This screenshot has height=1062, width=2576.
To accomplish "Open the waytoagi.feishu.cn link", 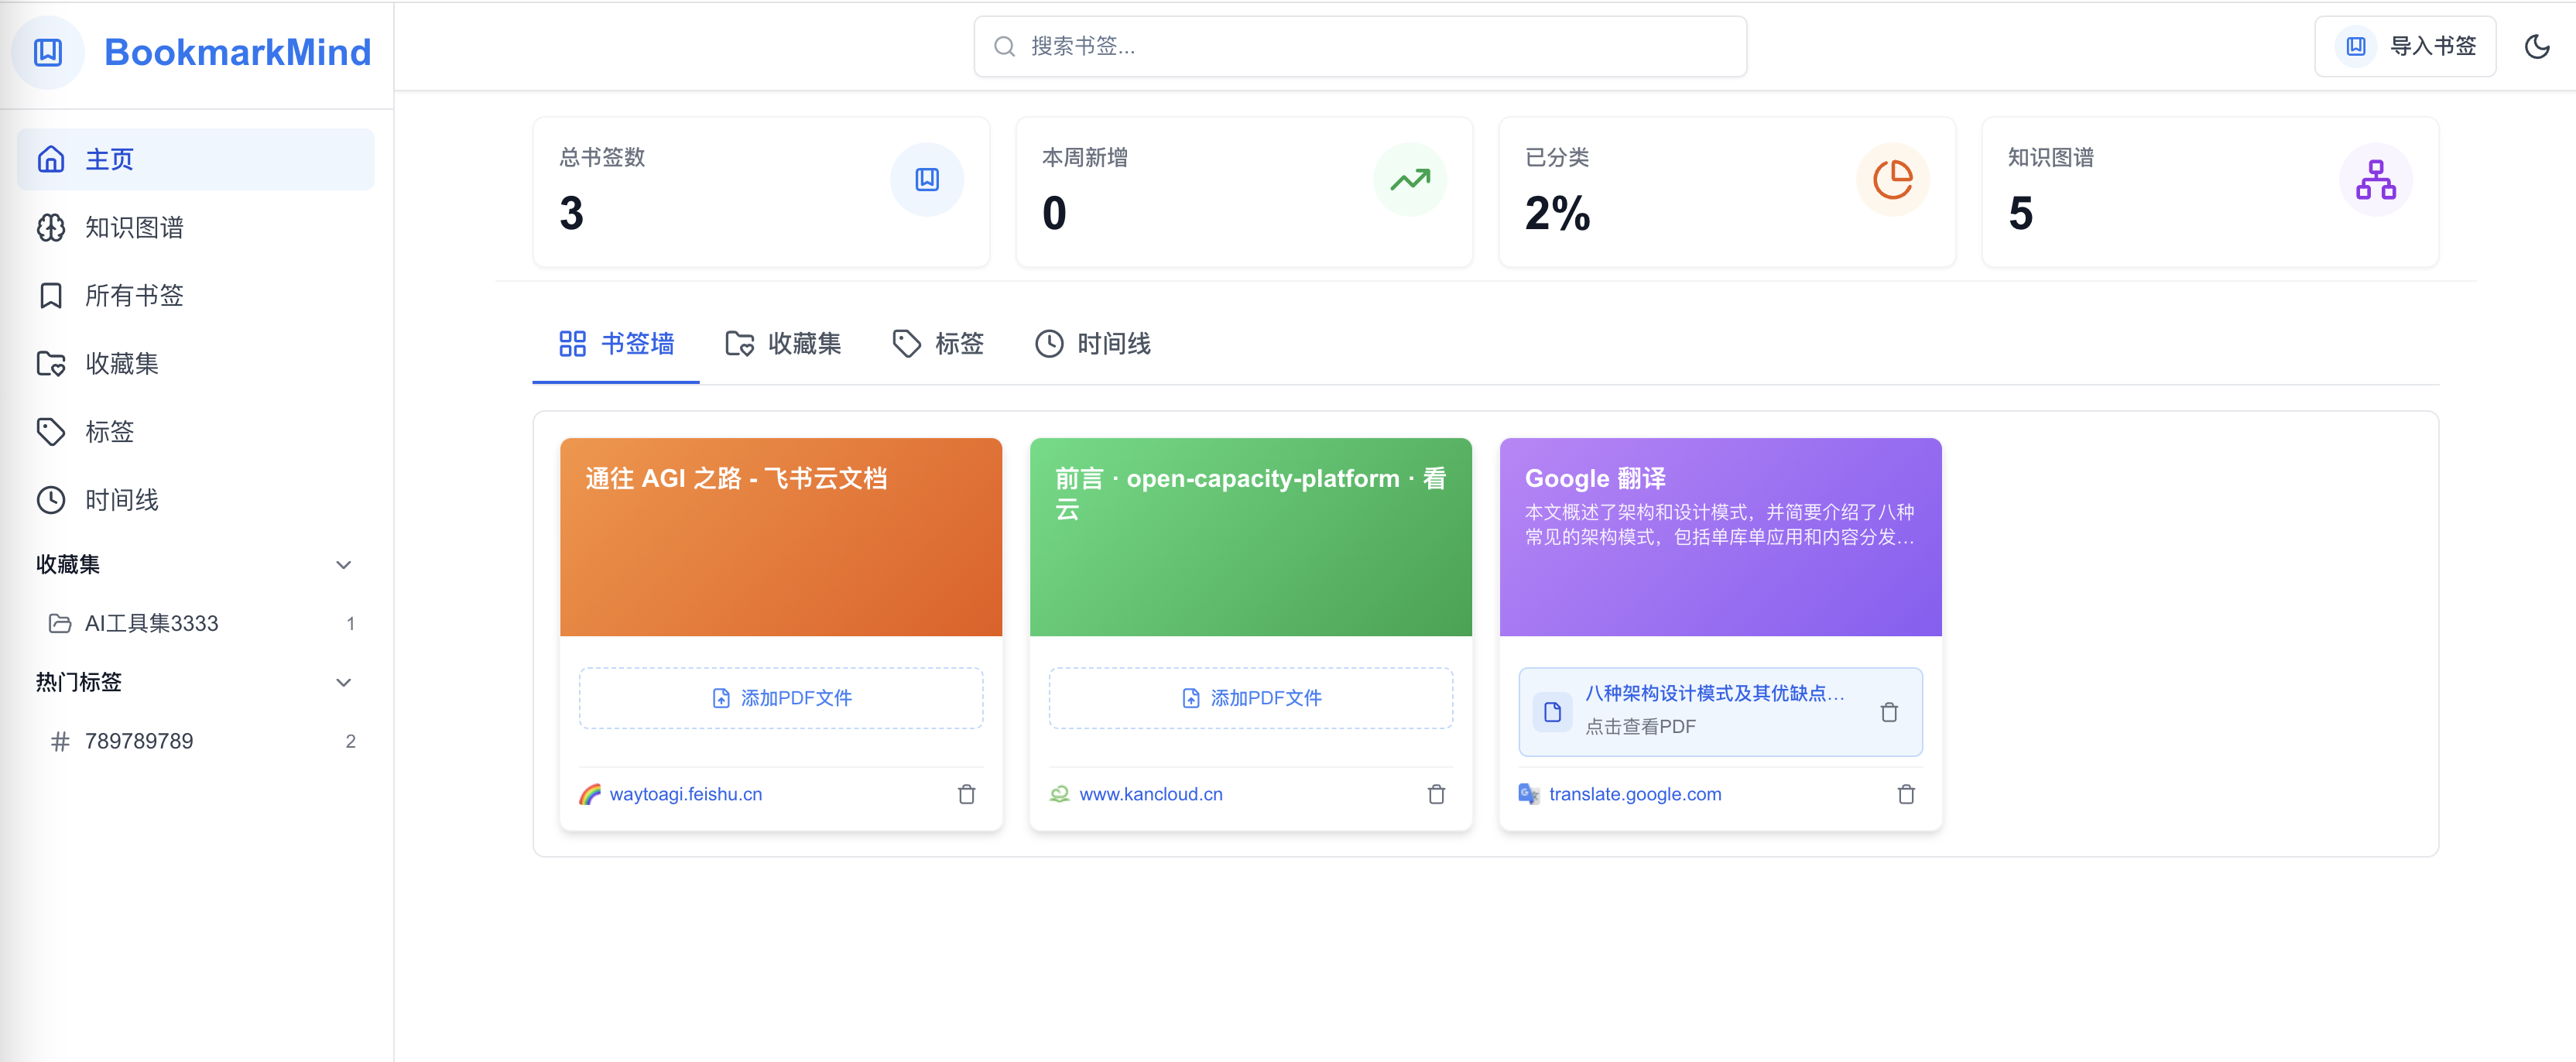I will point(686,794).
